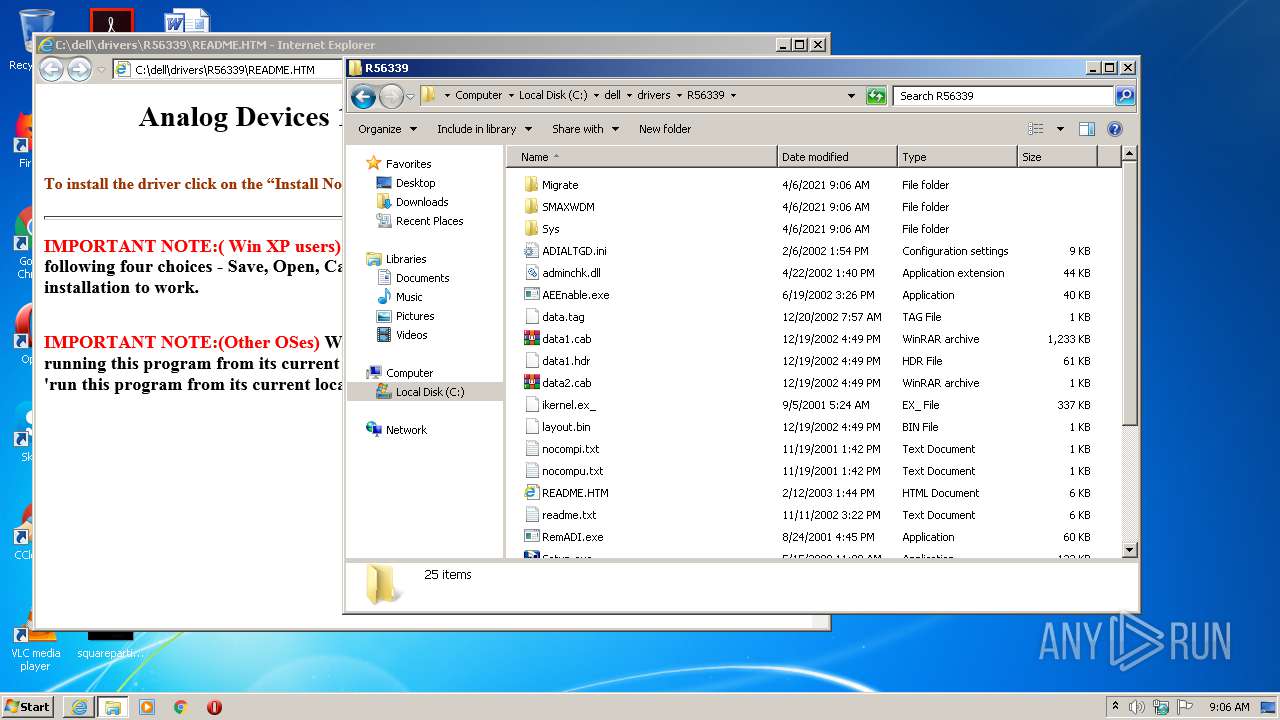1280x720 pixels.
Task: Click the SMAXWDM folder icon
Action: (532, 207)
